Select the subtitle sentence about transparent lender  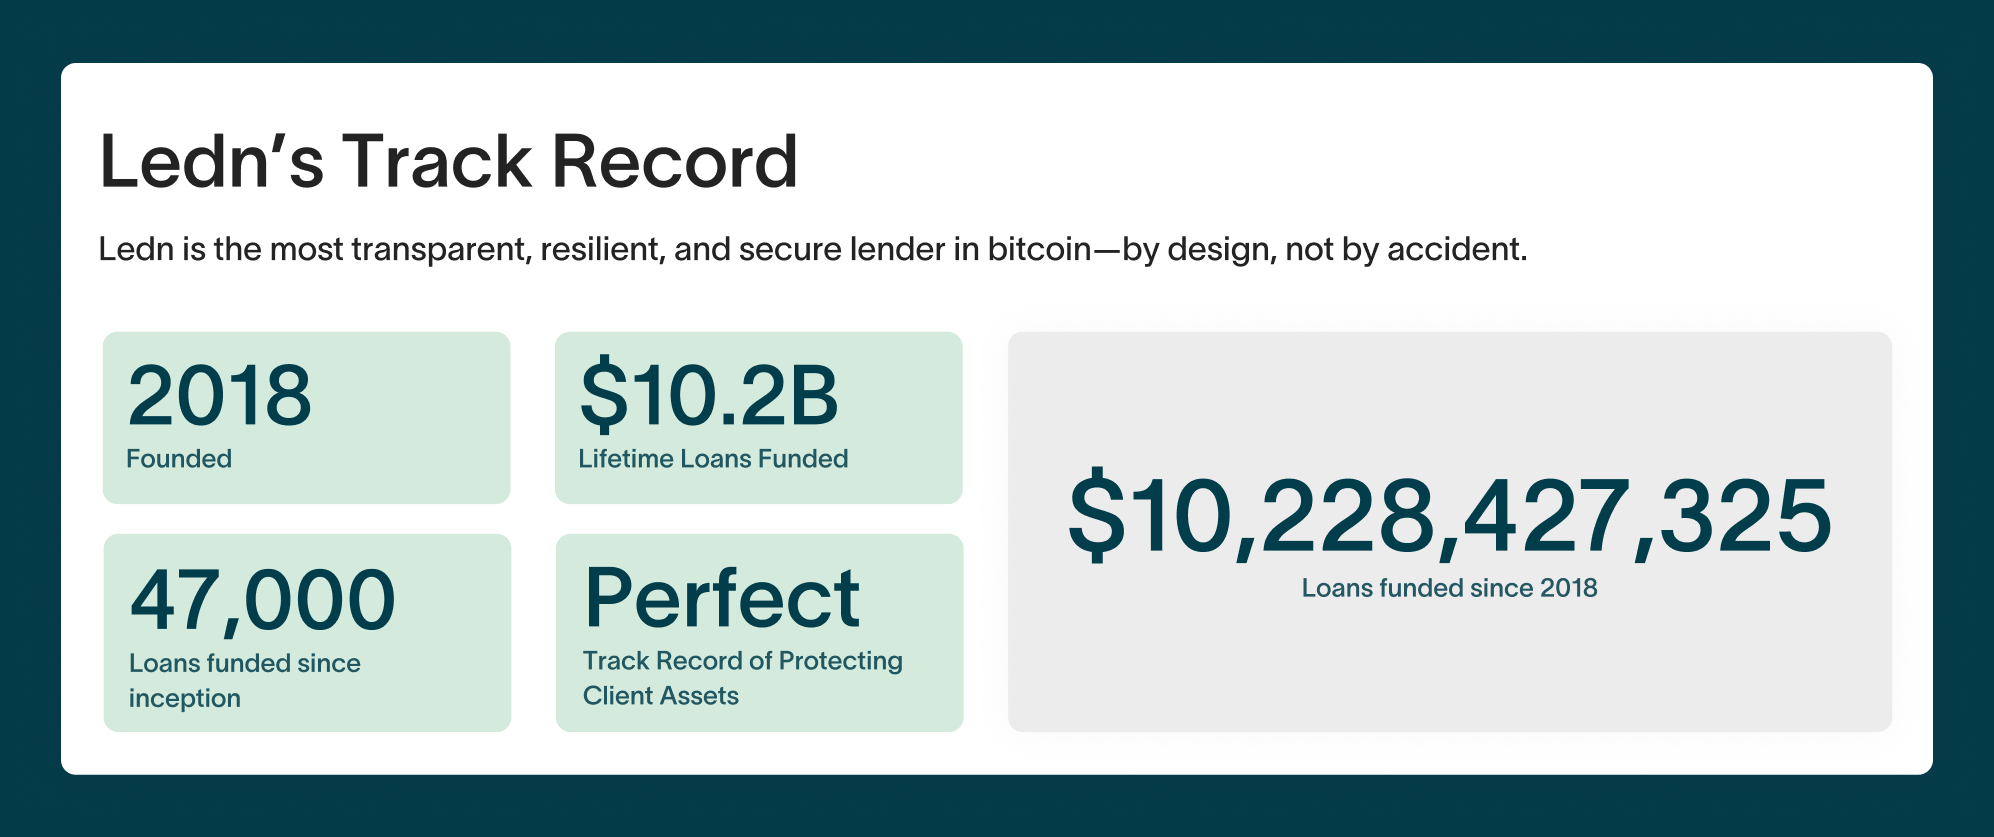813,249
